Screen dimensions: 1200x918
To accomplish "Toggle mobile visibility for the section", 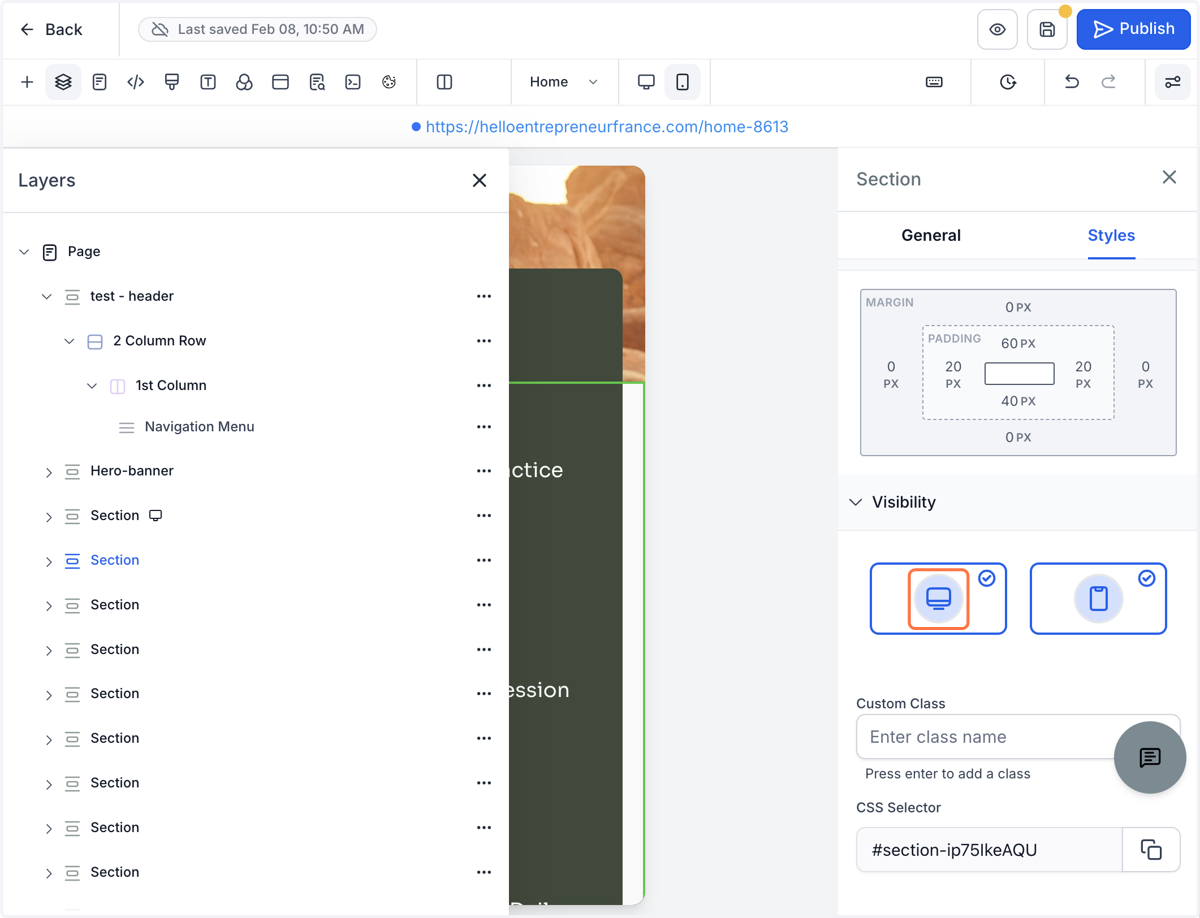I will [x=1098, y=598].
